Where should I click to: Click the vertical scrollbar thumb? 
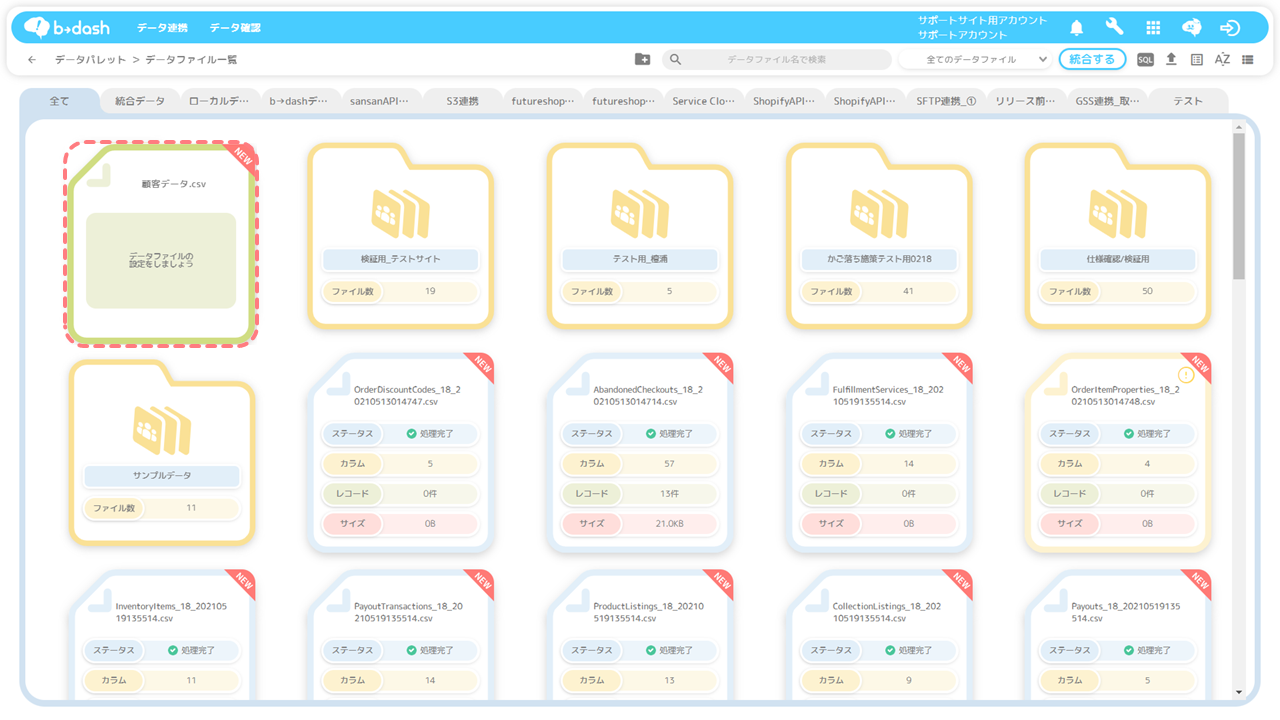pyautogui.click(x=1239, y=205)
